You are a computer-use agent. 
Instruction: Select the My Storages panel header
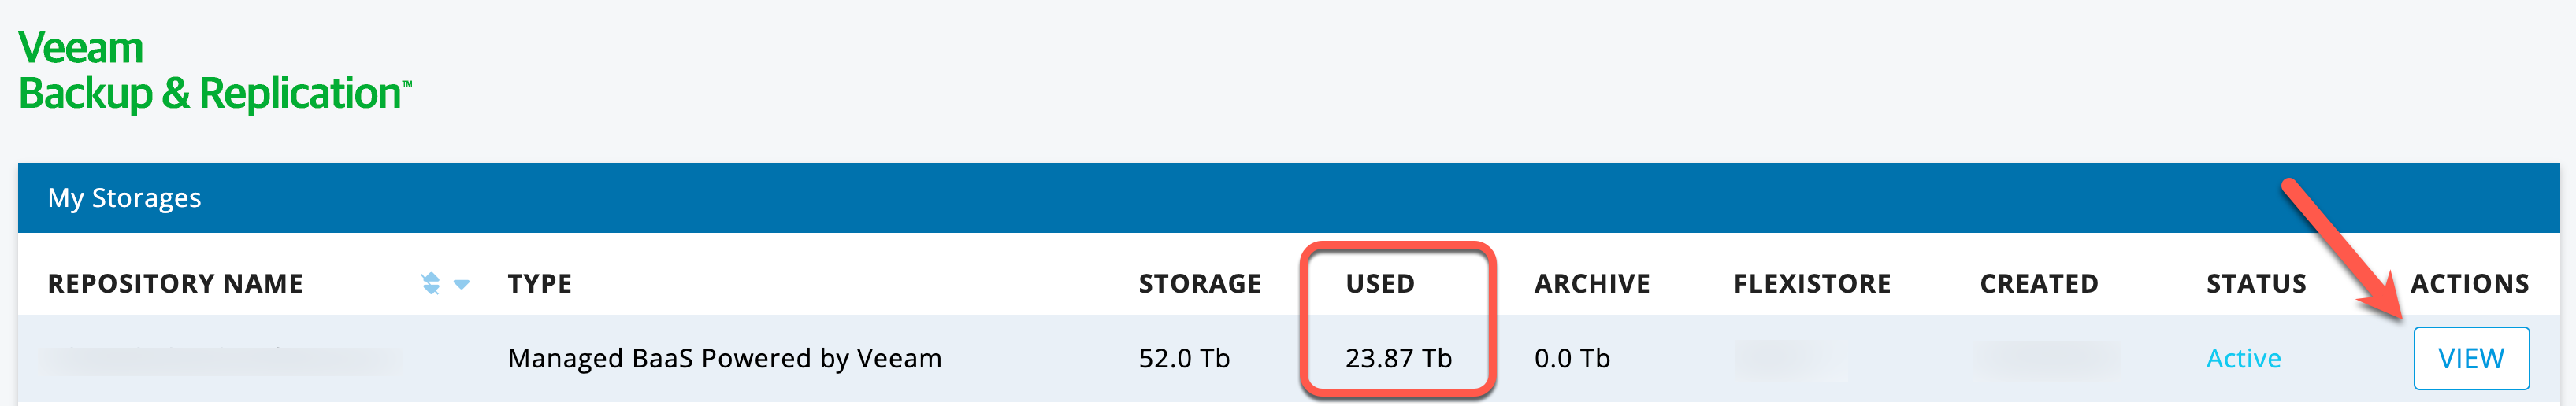[1288, 198]
